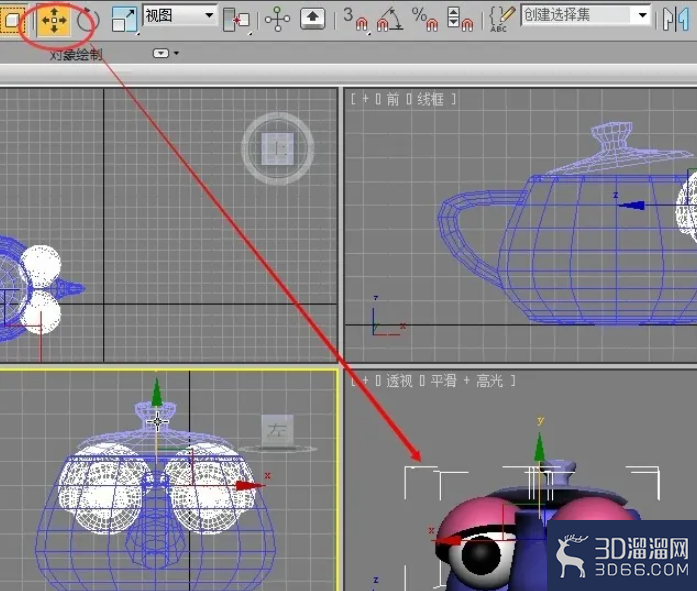
Task: Open the 前 view label menu
Action: [393, 99]
